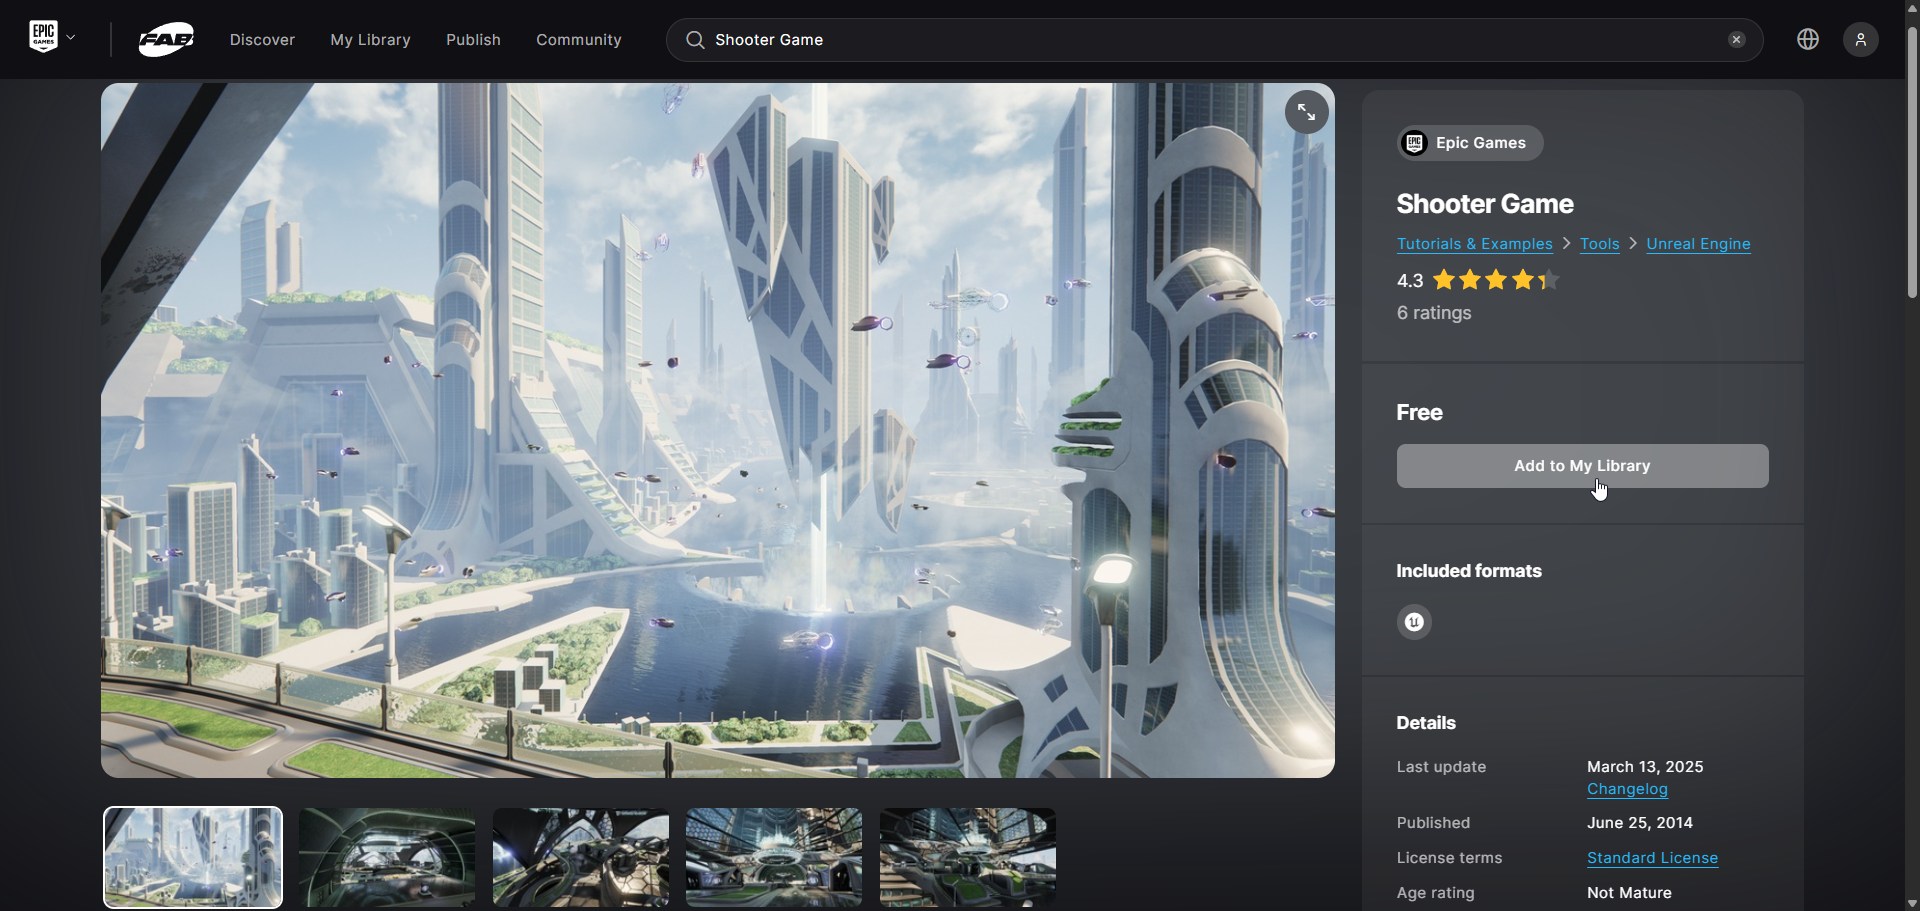Image resolution: width=1920 pixels, height=911 pixels.
Task: Click the Included formats heading
Action: 1469,571
